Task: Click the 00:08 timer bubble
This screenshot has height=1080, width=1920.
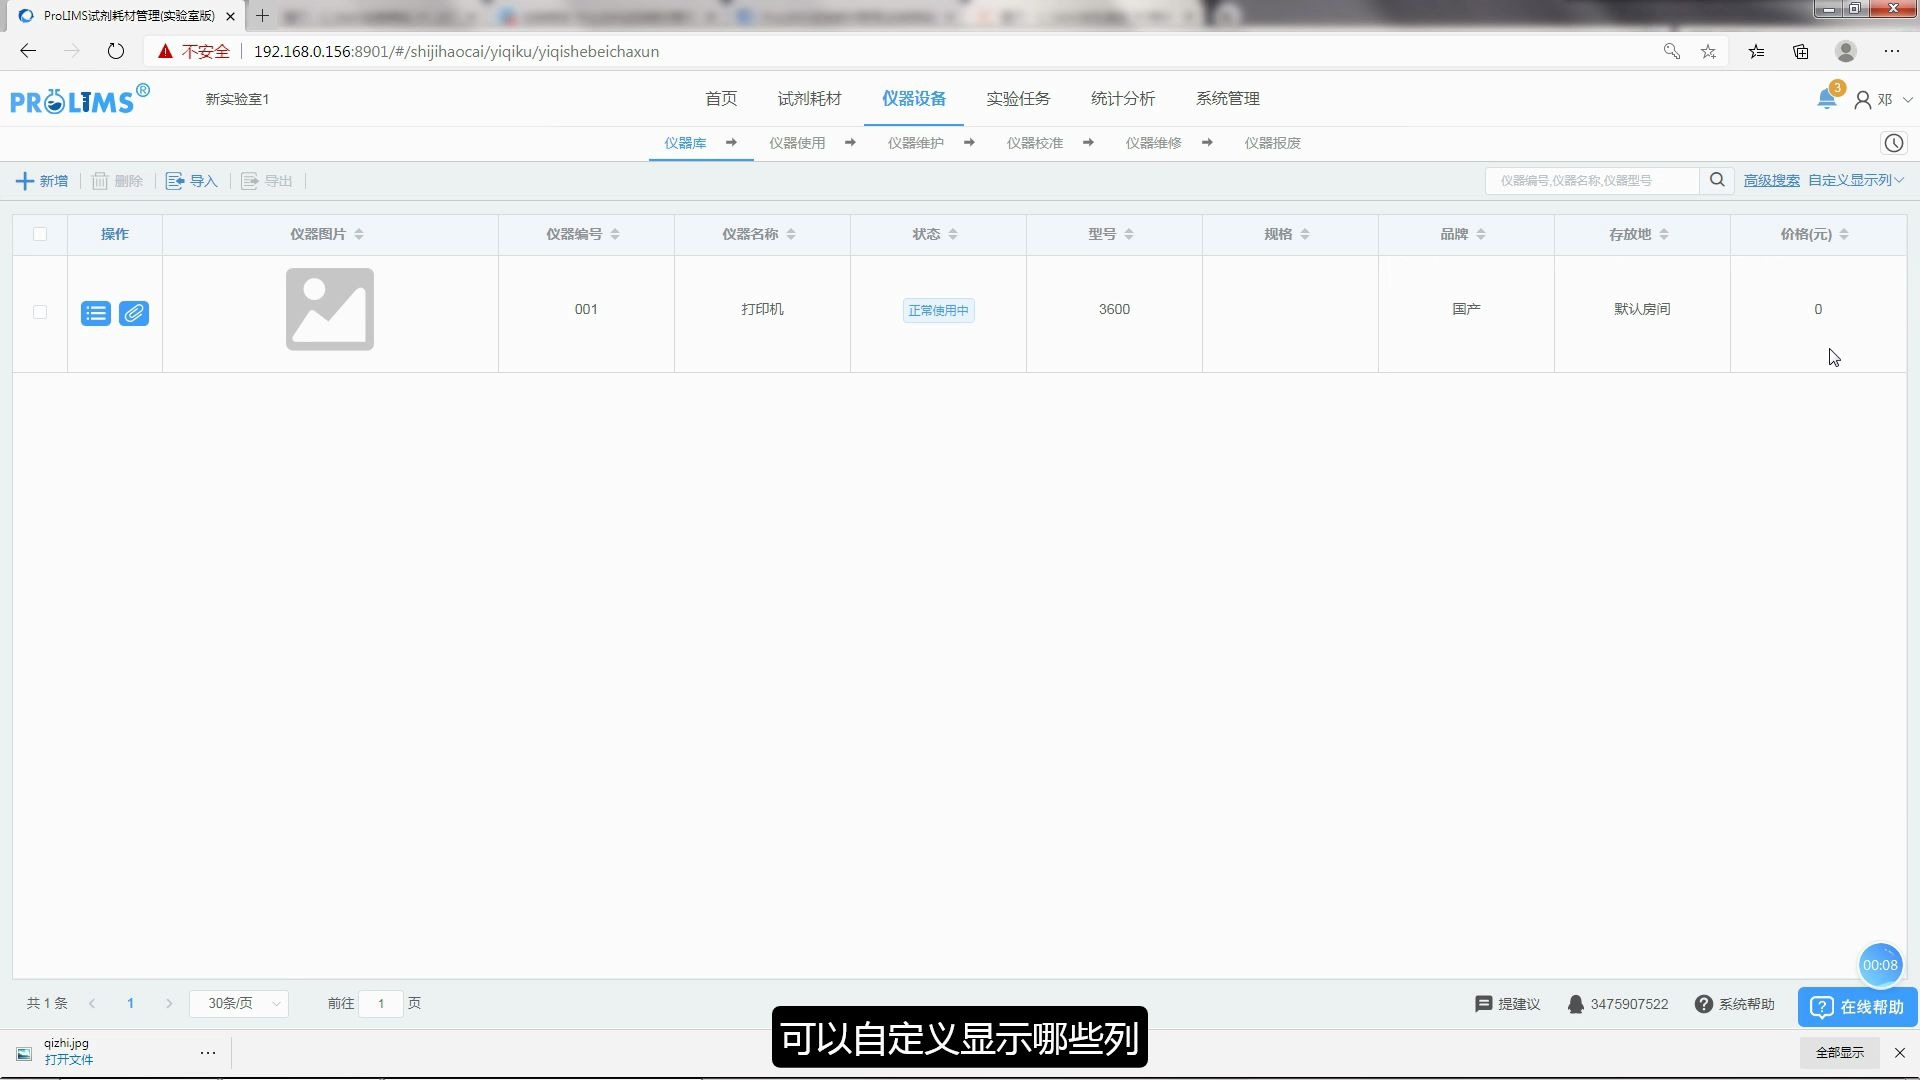Action: (x=1880, y=965)
